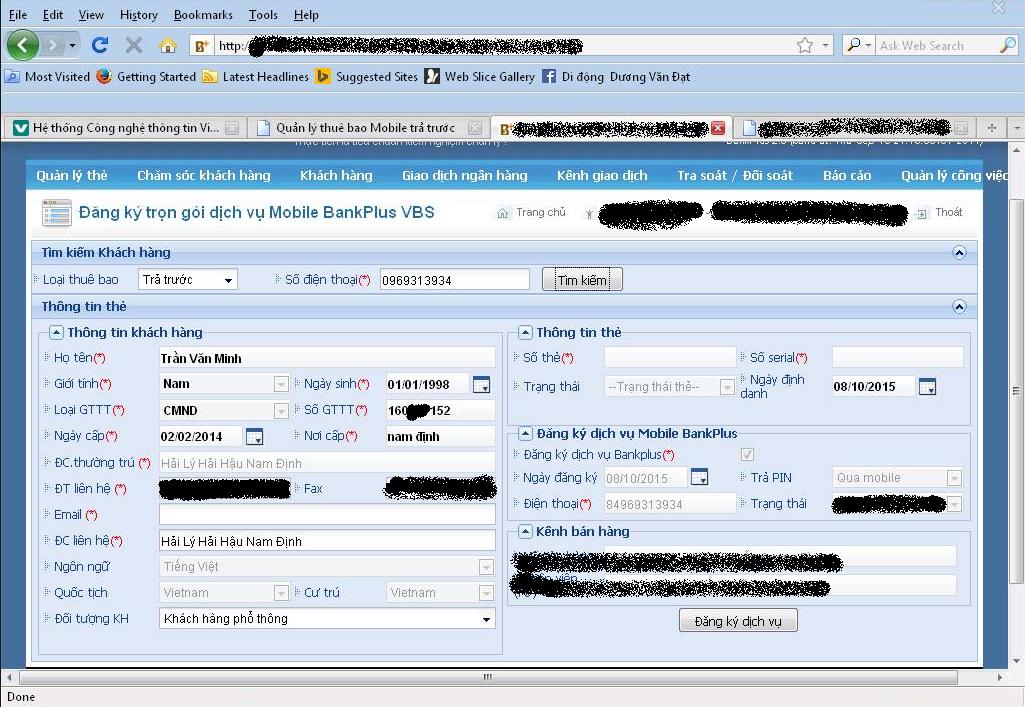Screen dimensions: 1025x707
Task: Open the Giới tính dropdown
Action: (x=224, y=384)
